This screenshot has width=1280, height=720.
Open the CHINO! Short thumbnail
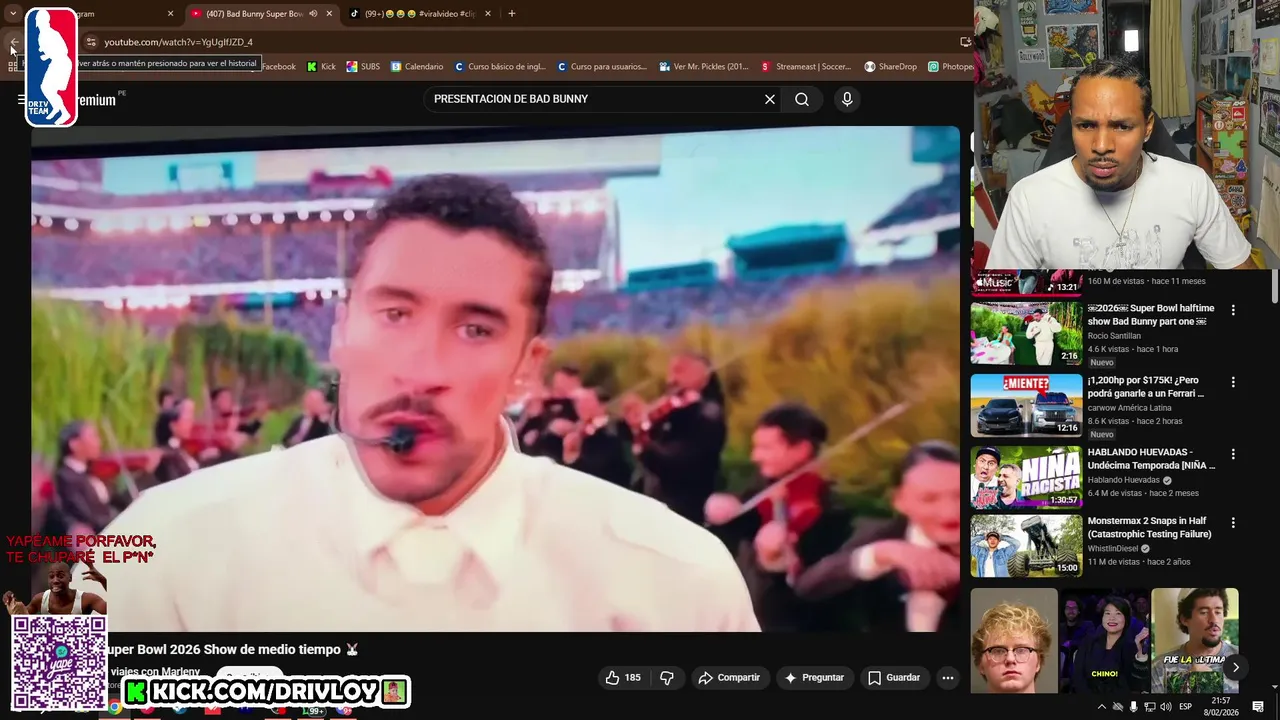[1104, 640]
